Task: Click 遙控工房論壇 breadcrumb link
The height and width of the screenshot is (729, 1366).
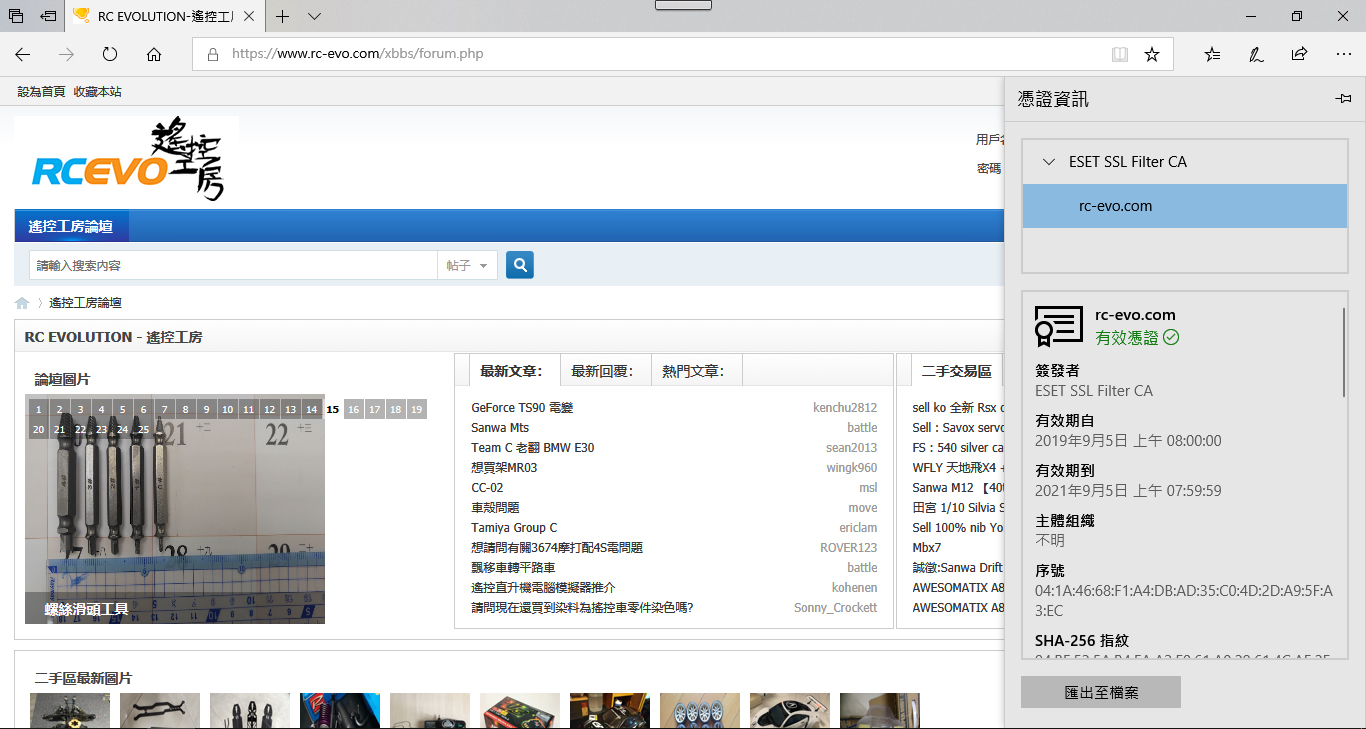Action: point(86,303)
